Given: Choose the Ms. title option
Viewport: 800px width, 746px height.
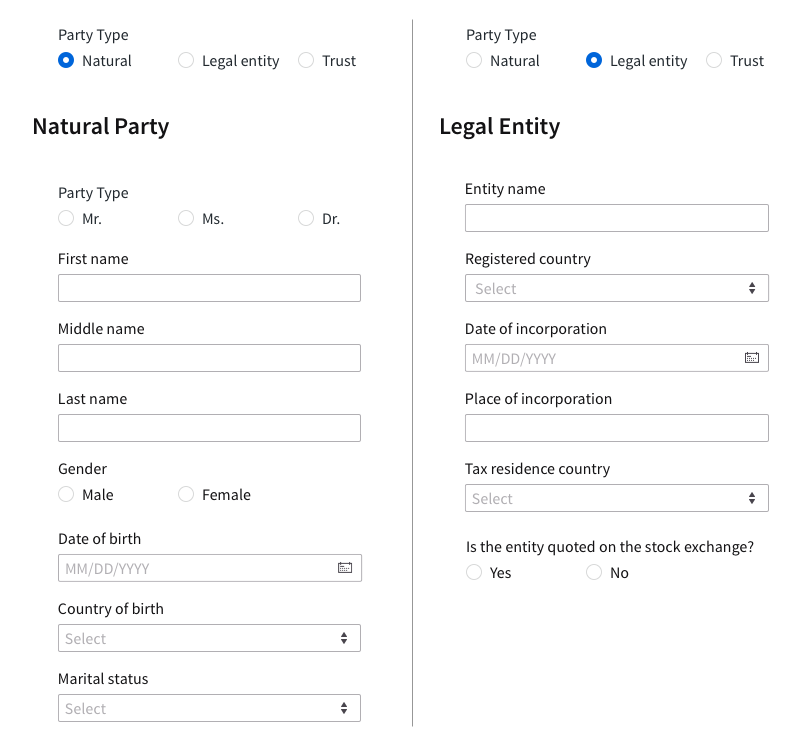Looking at the screenshot, I should coord(186,218).
